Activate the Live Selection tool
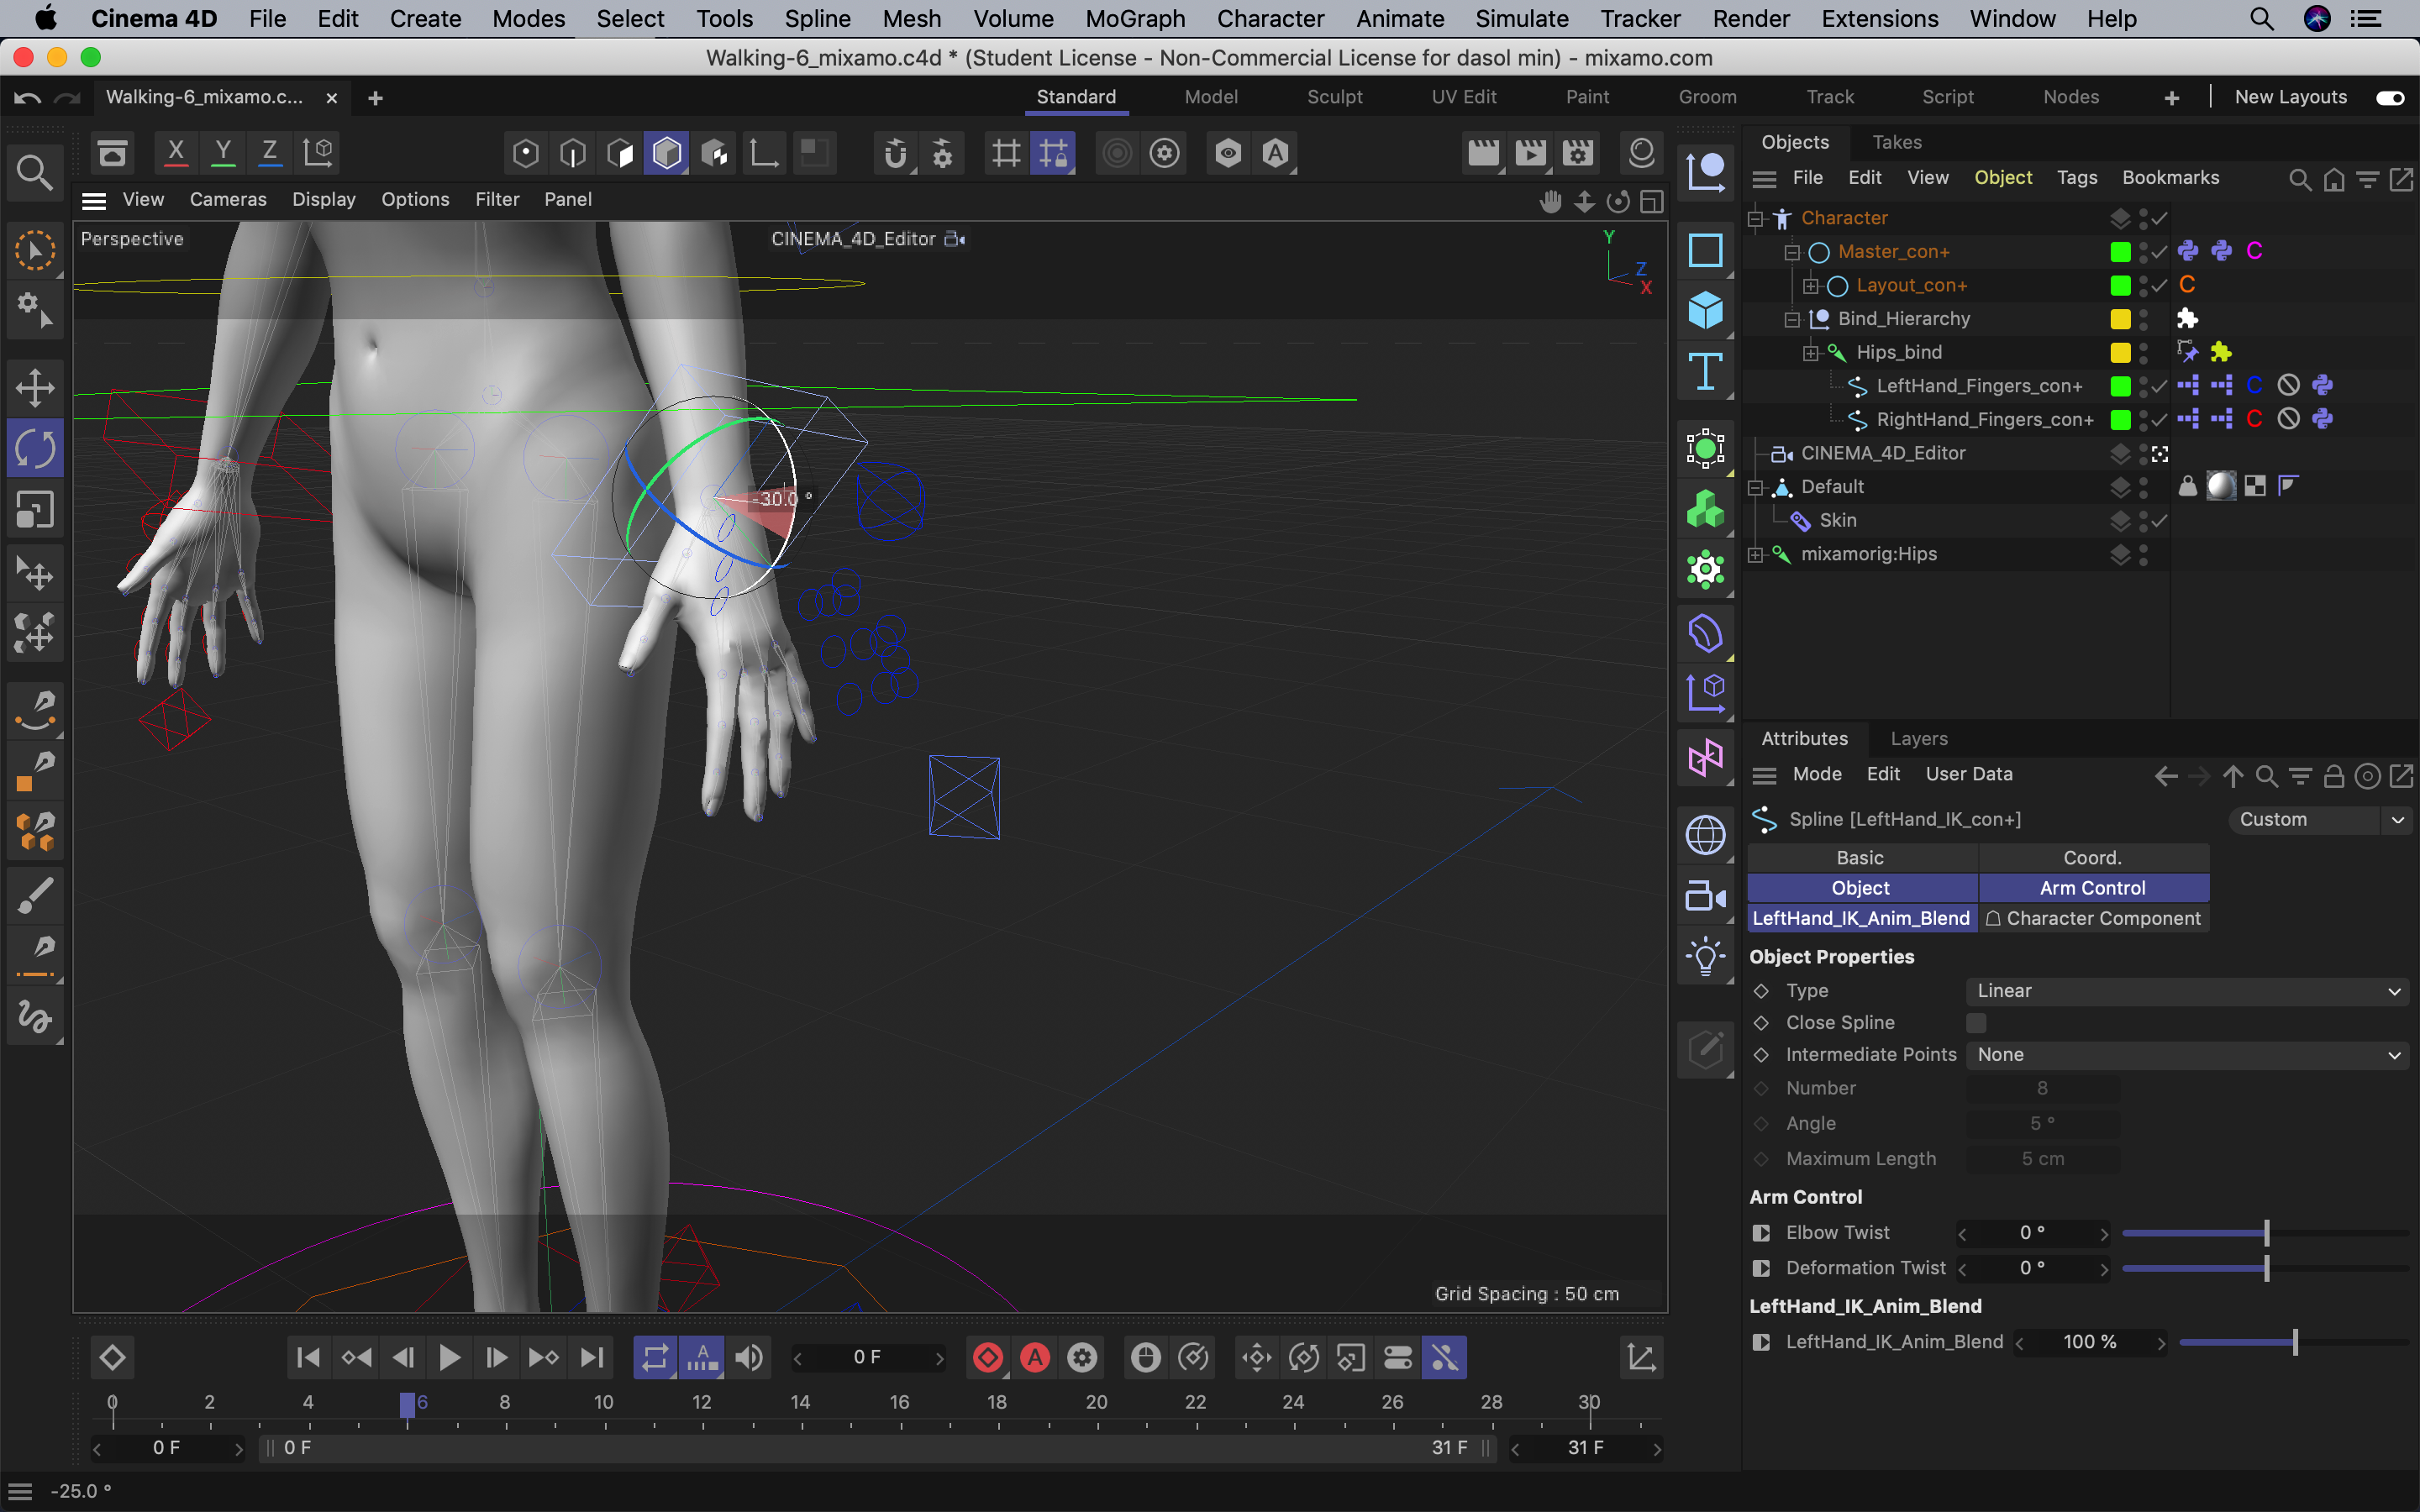Image resolution: width=2420 pixels, height=1512 pixels. [x=35, y=250]
